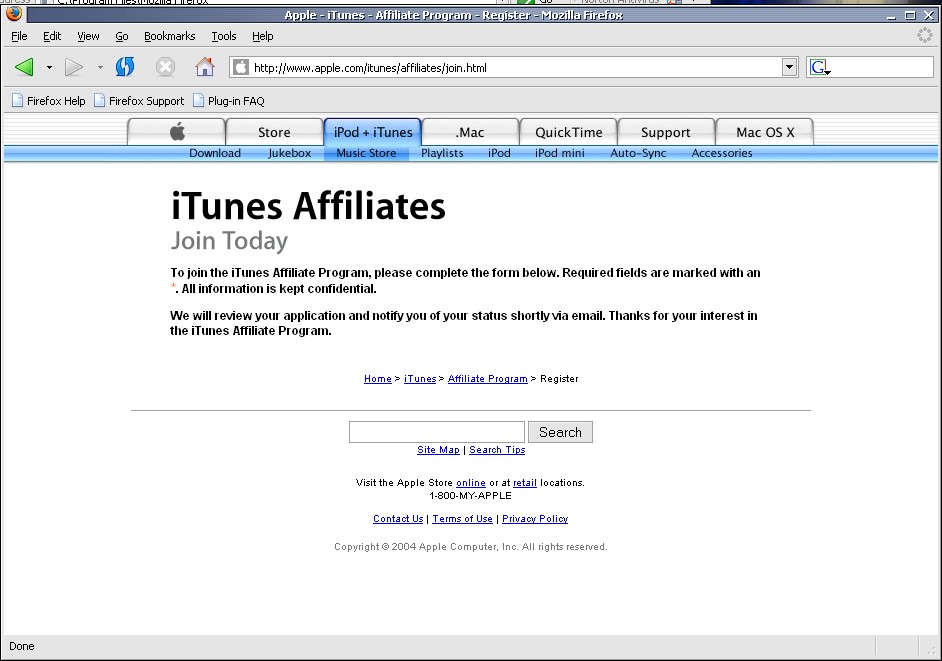The image size is (942, 661).
Task: Open the Contact Us link
Action: 398,519
